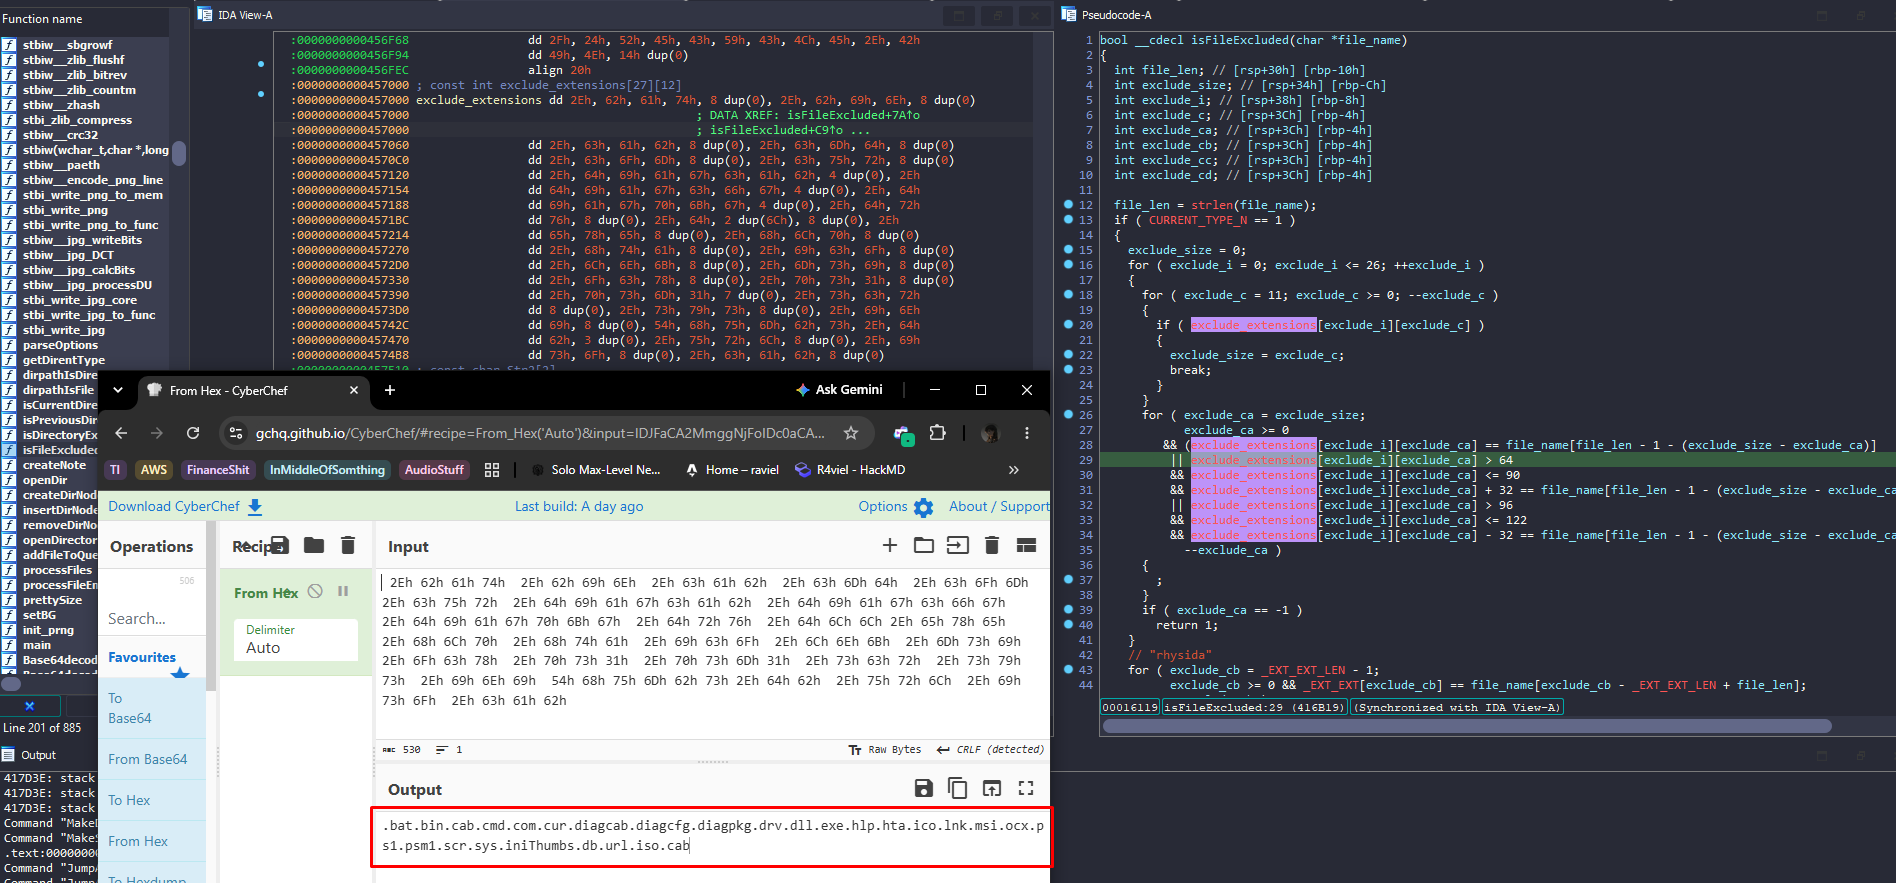Open Raw Bytes input encoding selector
Viewport: 1896px width, 883px height.
pos(885,749)
